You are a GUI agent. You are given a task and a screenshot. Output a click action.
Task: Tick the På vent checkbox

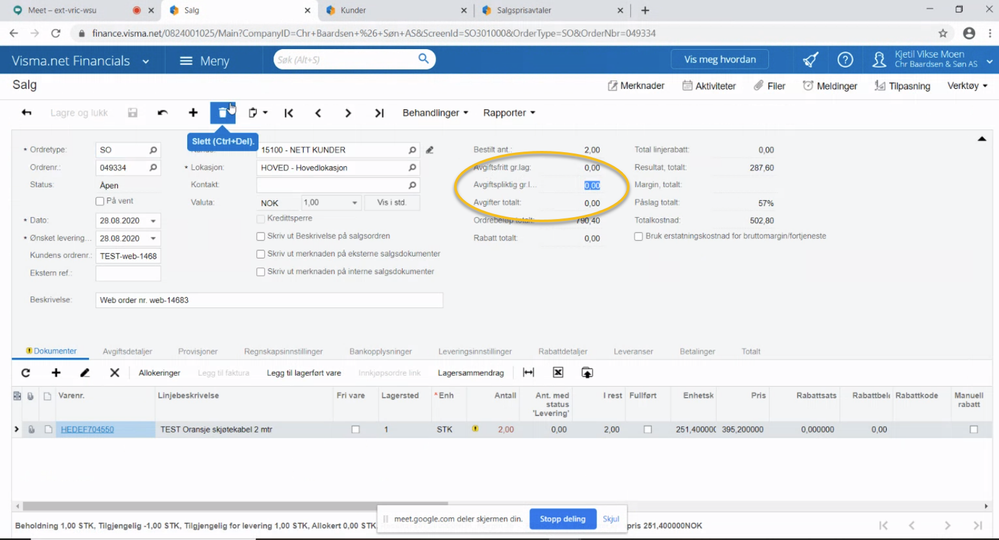[100, 202]
